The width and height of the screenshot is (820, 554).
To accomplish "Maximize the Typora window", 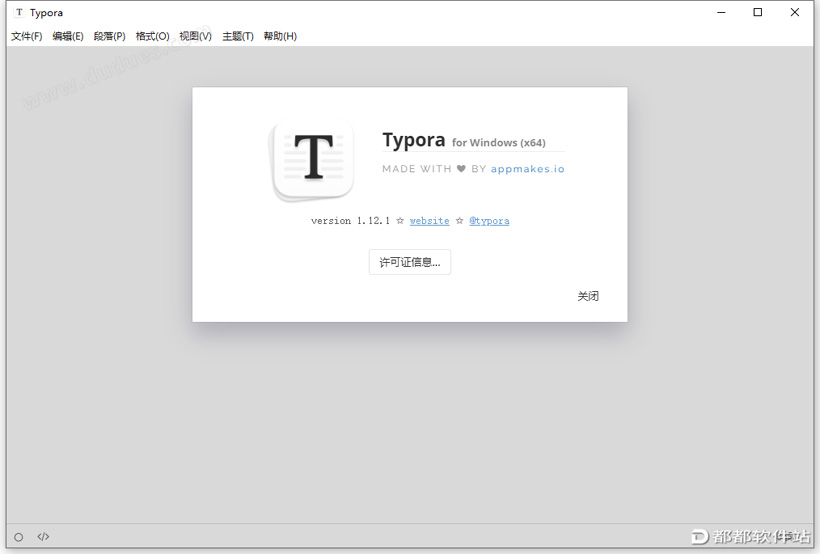I will coord(758,13).
